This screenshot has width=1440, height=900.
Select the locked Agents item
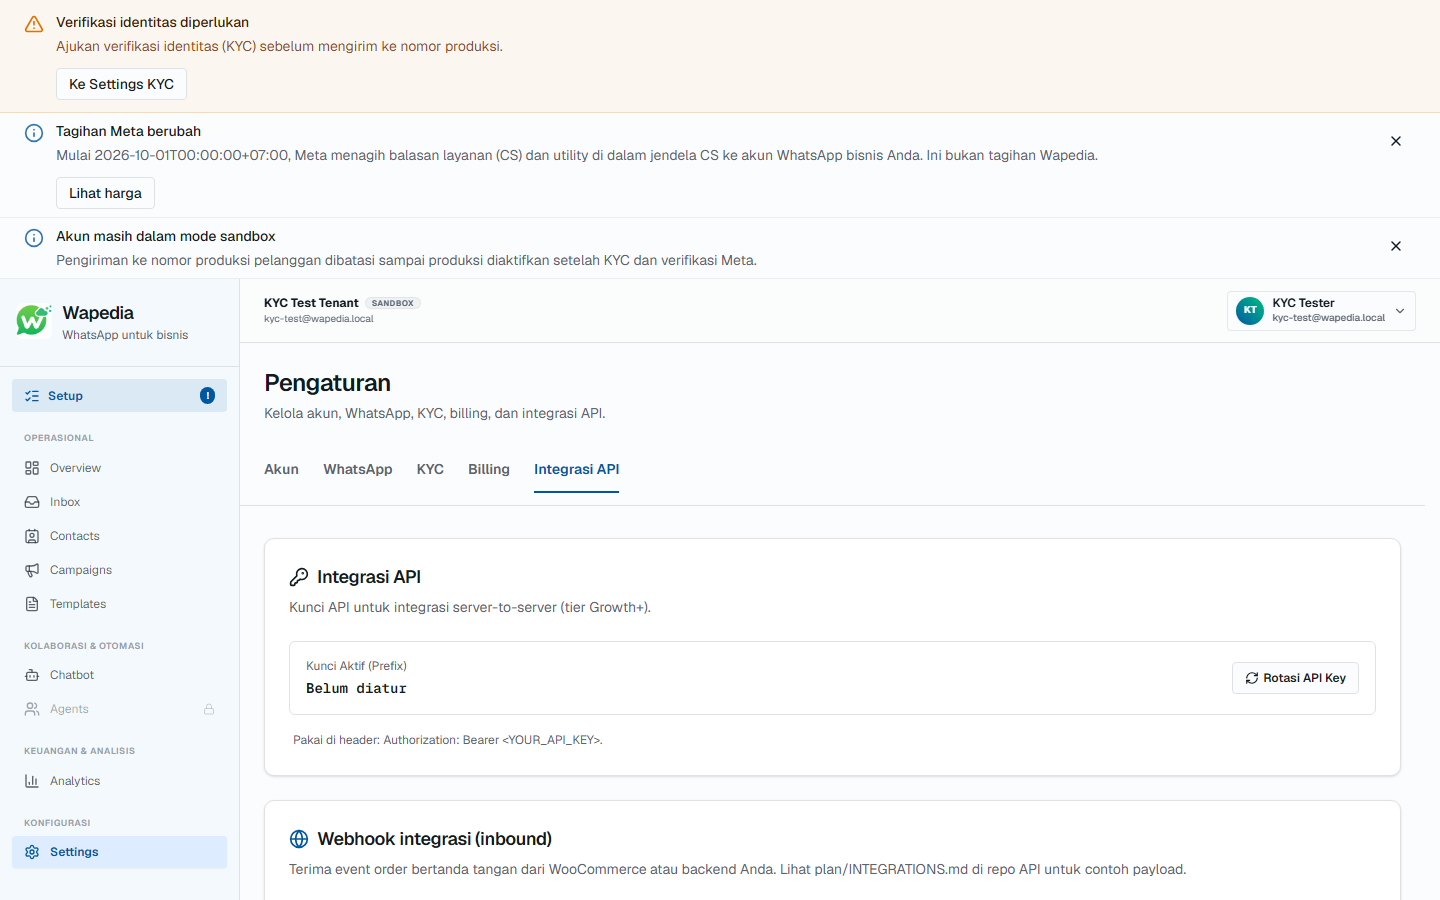(119, 709)
